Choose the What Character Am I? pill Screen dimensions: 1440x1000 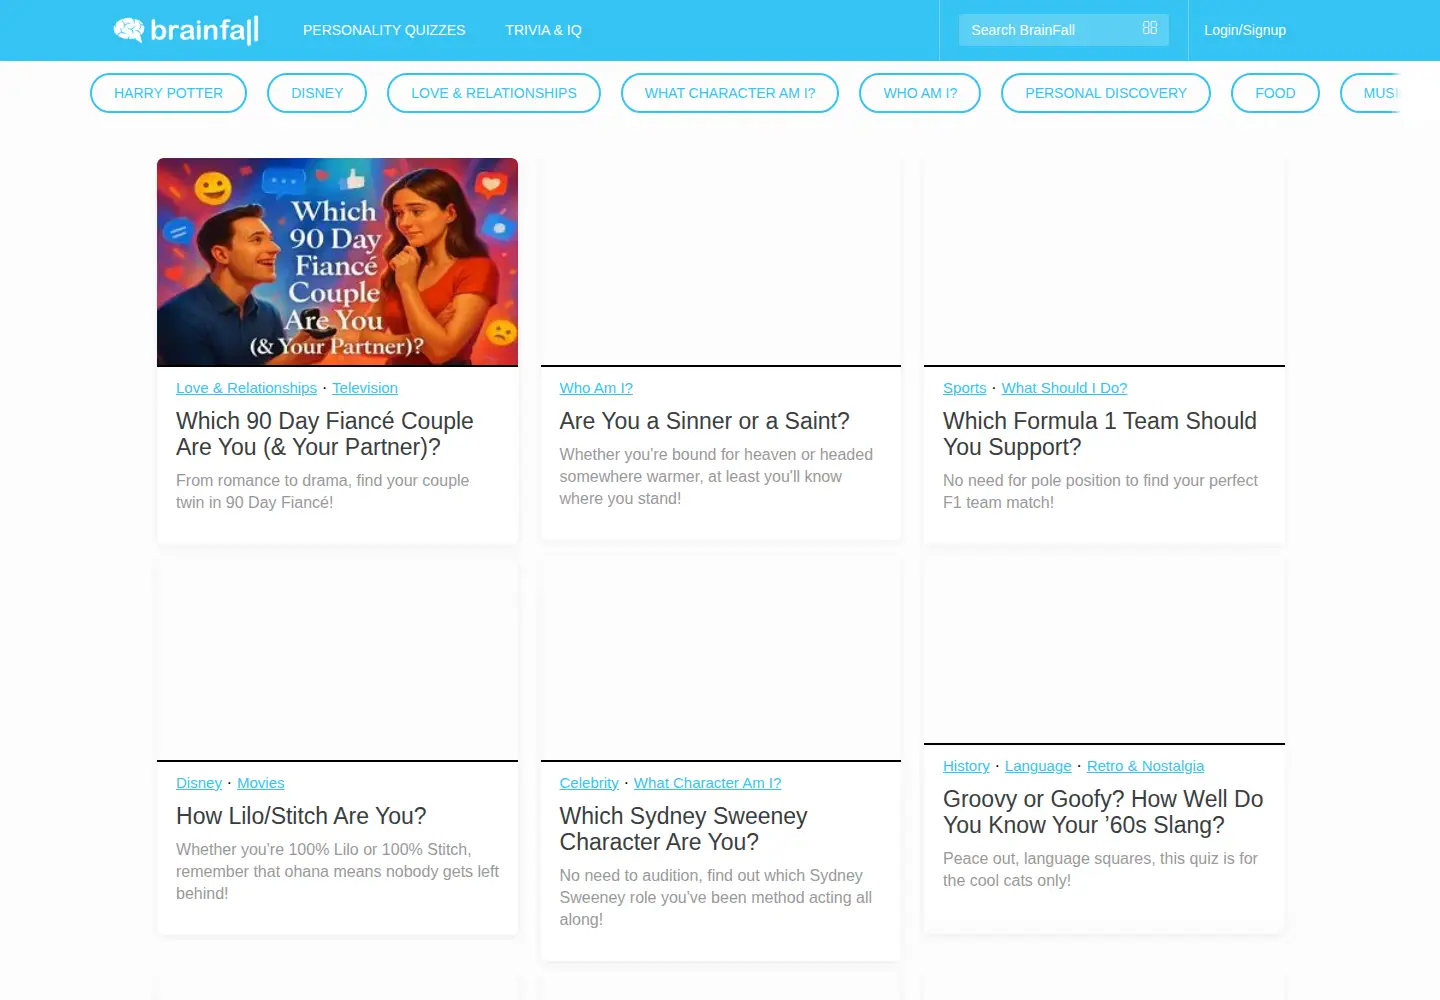730,93
